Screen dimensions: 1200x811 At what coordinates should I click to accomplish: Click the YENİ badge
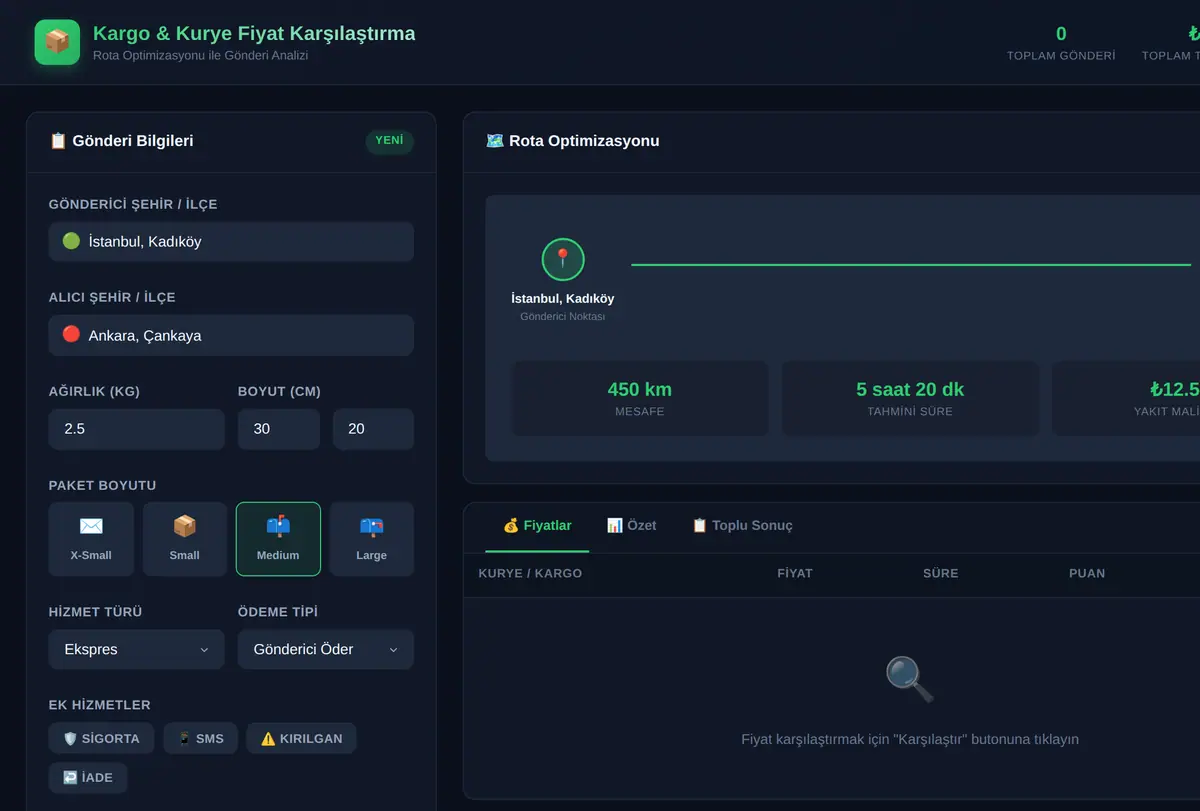(389, 141)
